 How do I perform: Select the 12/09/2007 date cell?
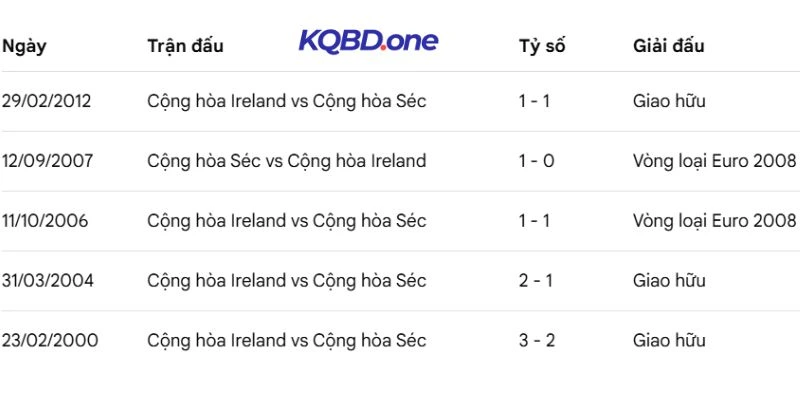[48, 161]
